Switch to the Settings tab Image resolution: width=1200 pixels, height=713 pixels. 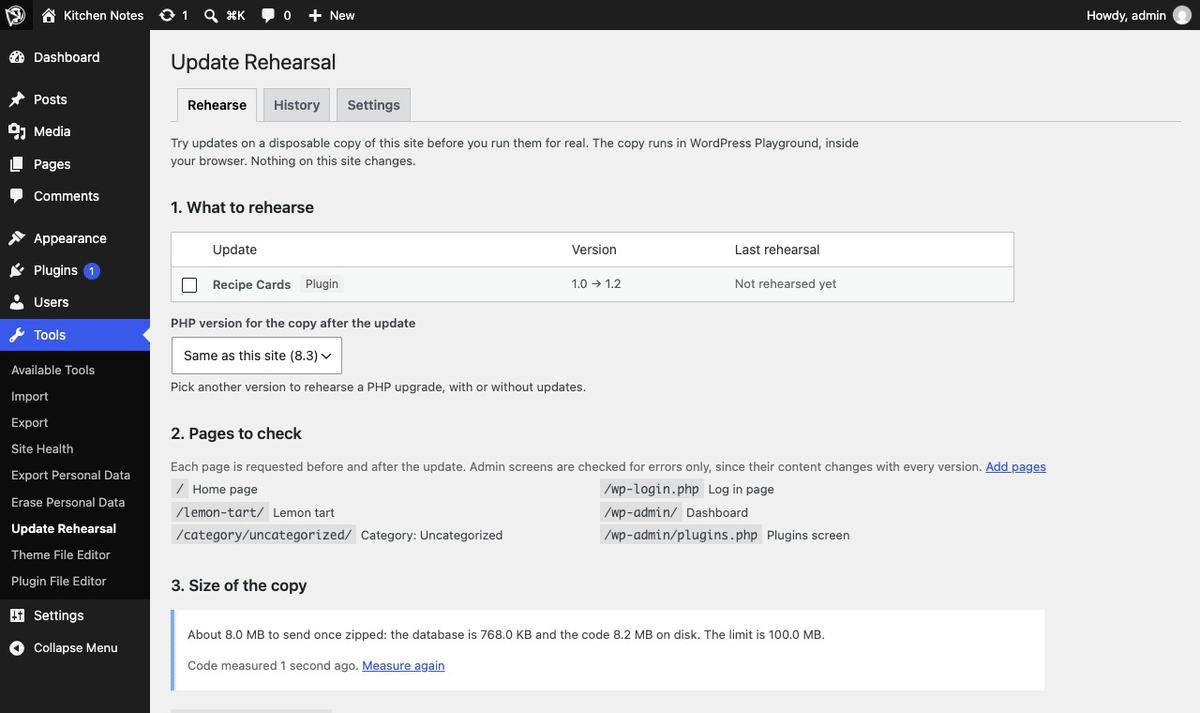click(374, 105)
